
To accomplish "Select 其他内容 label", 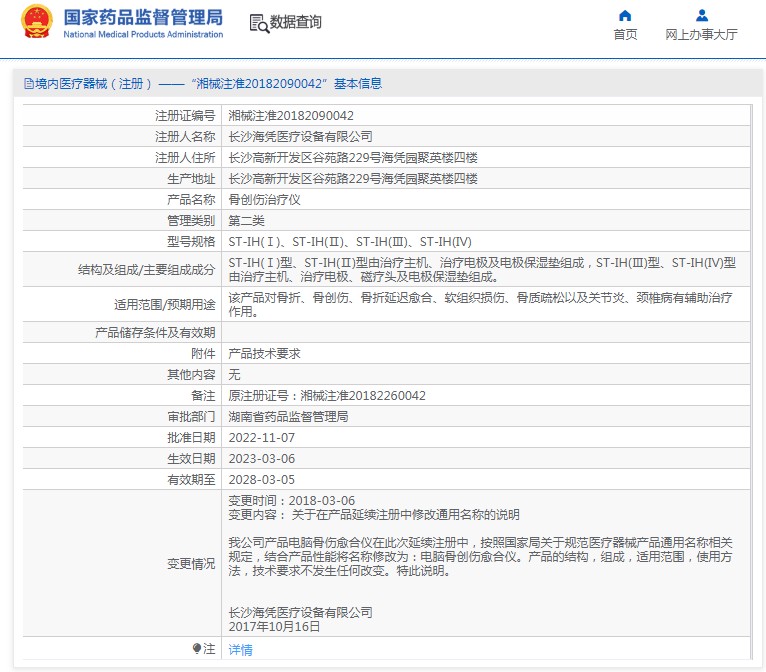I will 191,375.
